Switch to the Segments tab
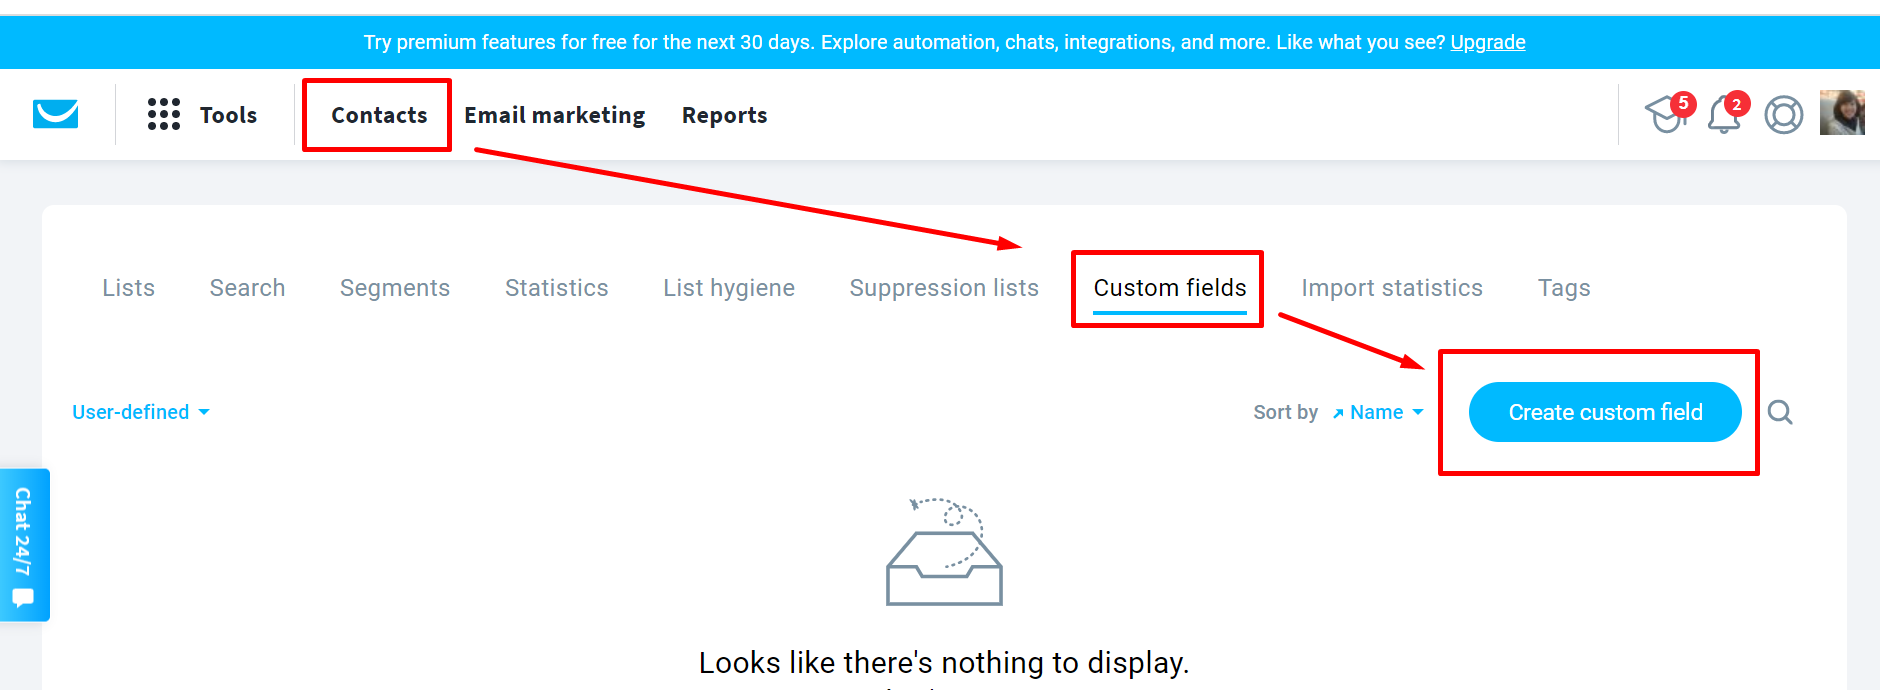Screen dimensions: 1880x690 point(395,288)
